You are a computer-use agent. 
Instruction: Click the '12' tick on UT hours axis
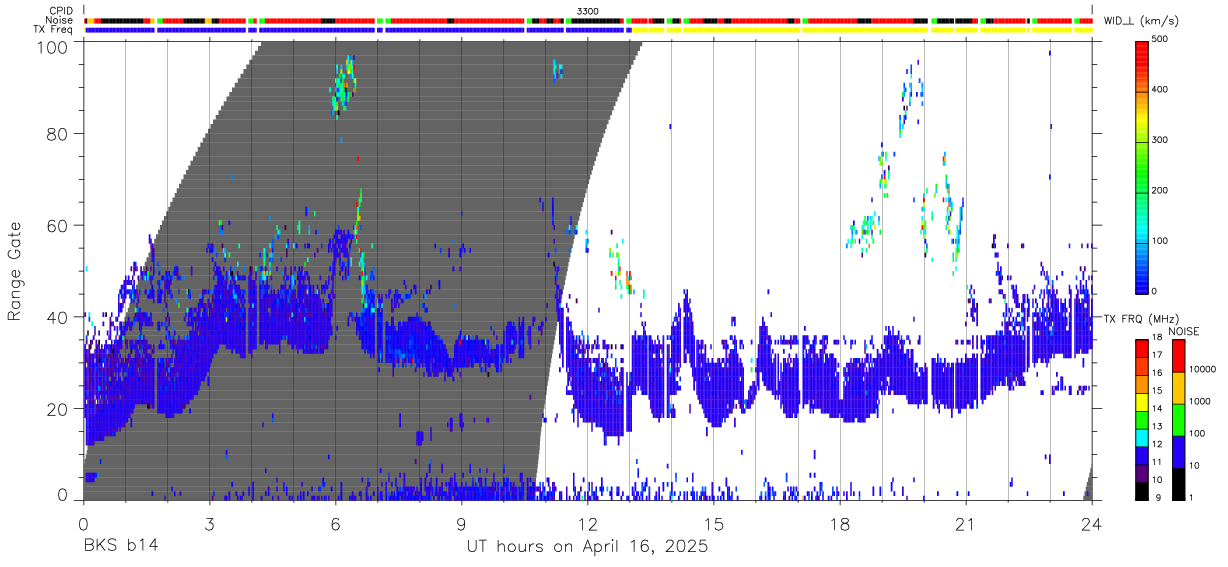coord(587,522)
